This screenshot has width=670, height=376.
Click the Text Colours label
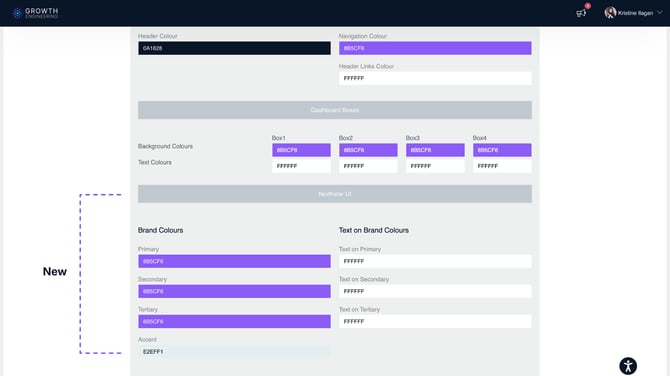point(155,162)
